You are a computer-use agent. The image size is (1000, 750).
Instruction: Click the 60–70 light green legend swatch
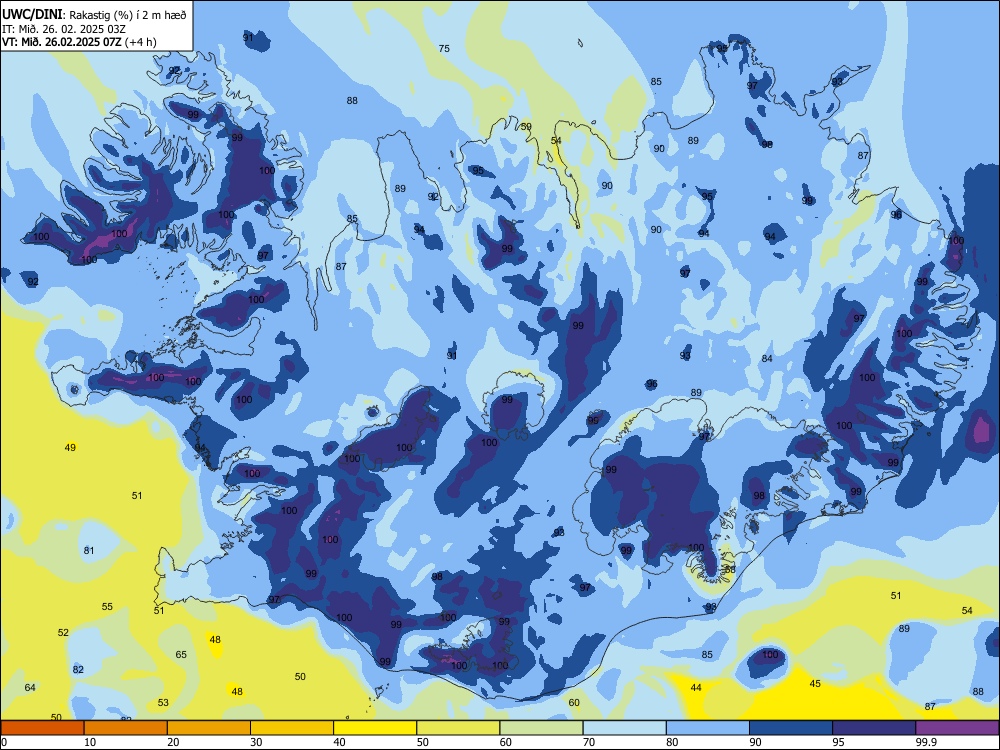point(541,728)
